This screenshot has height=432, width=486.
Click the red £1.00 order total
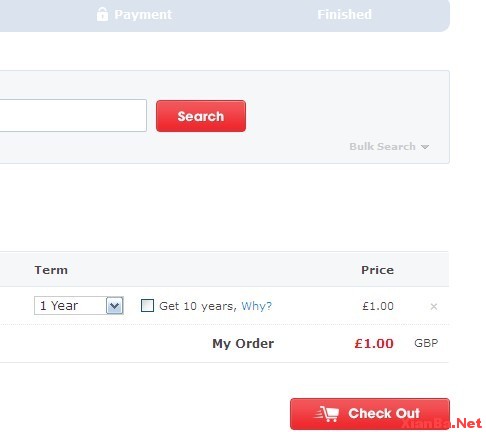(374, 343)
